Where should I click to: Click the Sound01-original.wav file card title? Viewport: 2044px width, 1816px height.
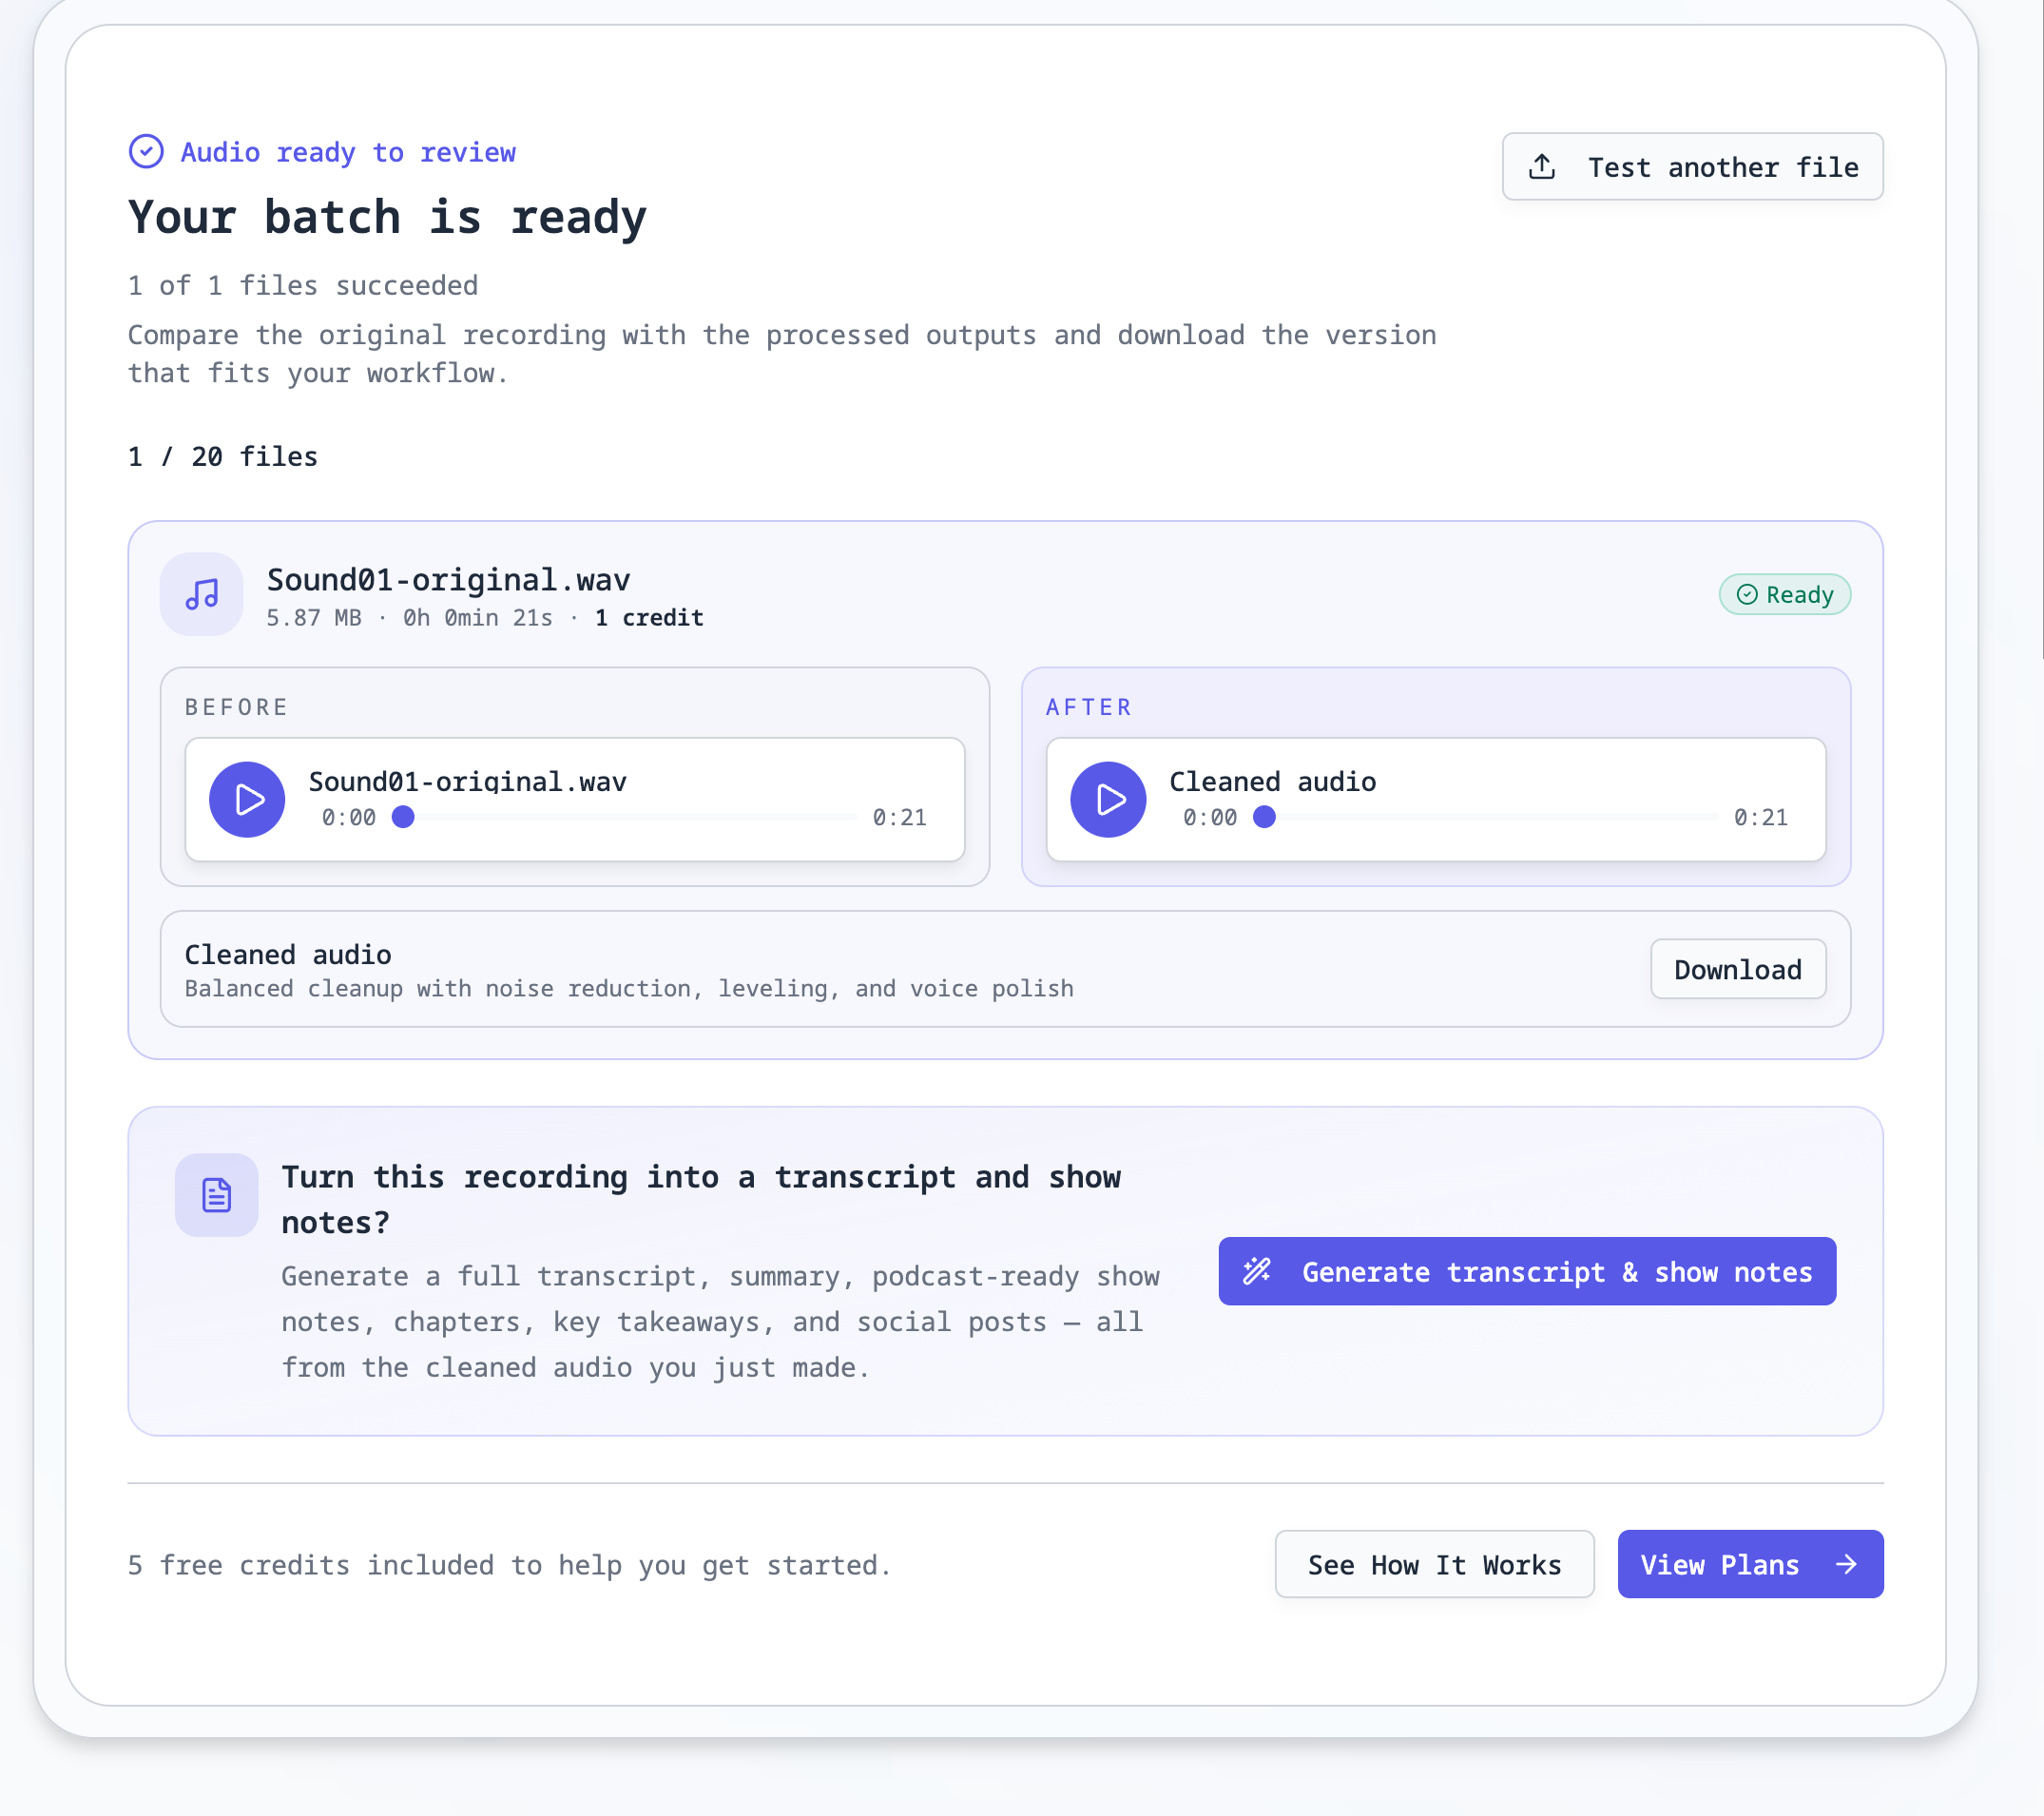(x=449, y=579)
